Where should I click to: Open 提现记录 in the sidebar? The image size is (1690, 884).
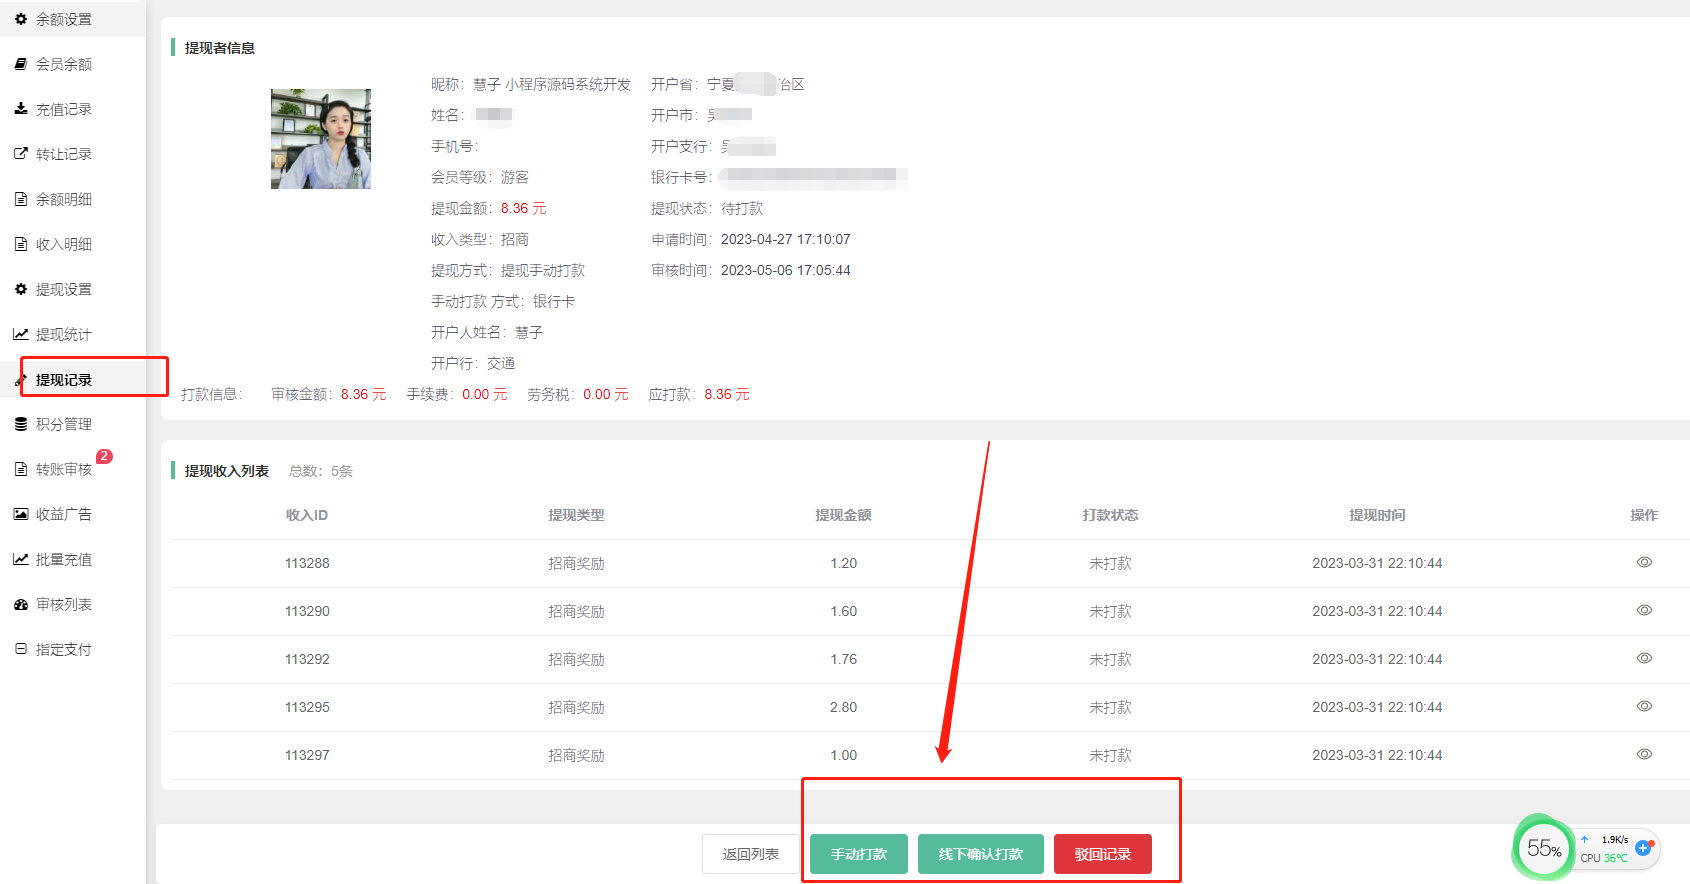click(x=64, y=380)
